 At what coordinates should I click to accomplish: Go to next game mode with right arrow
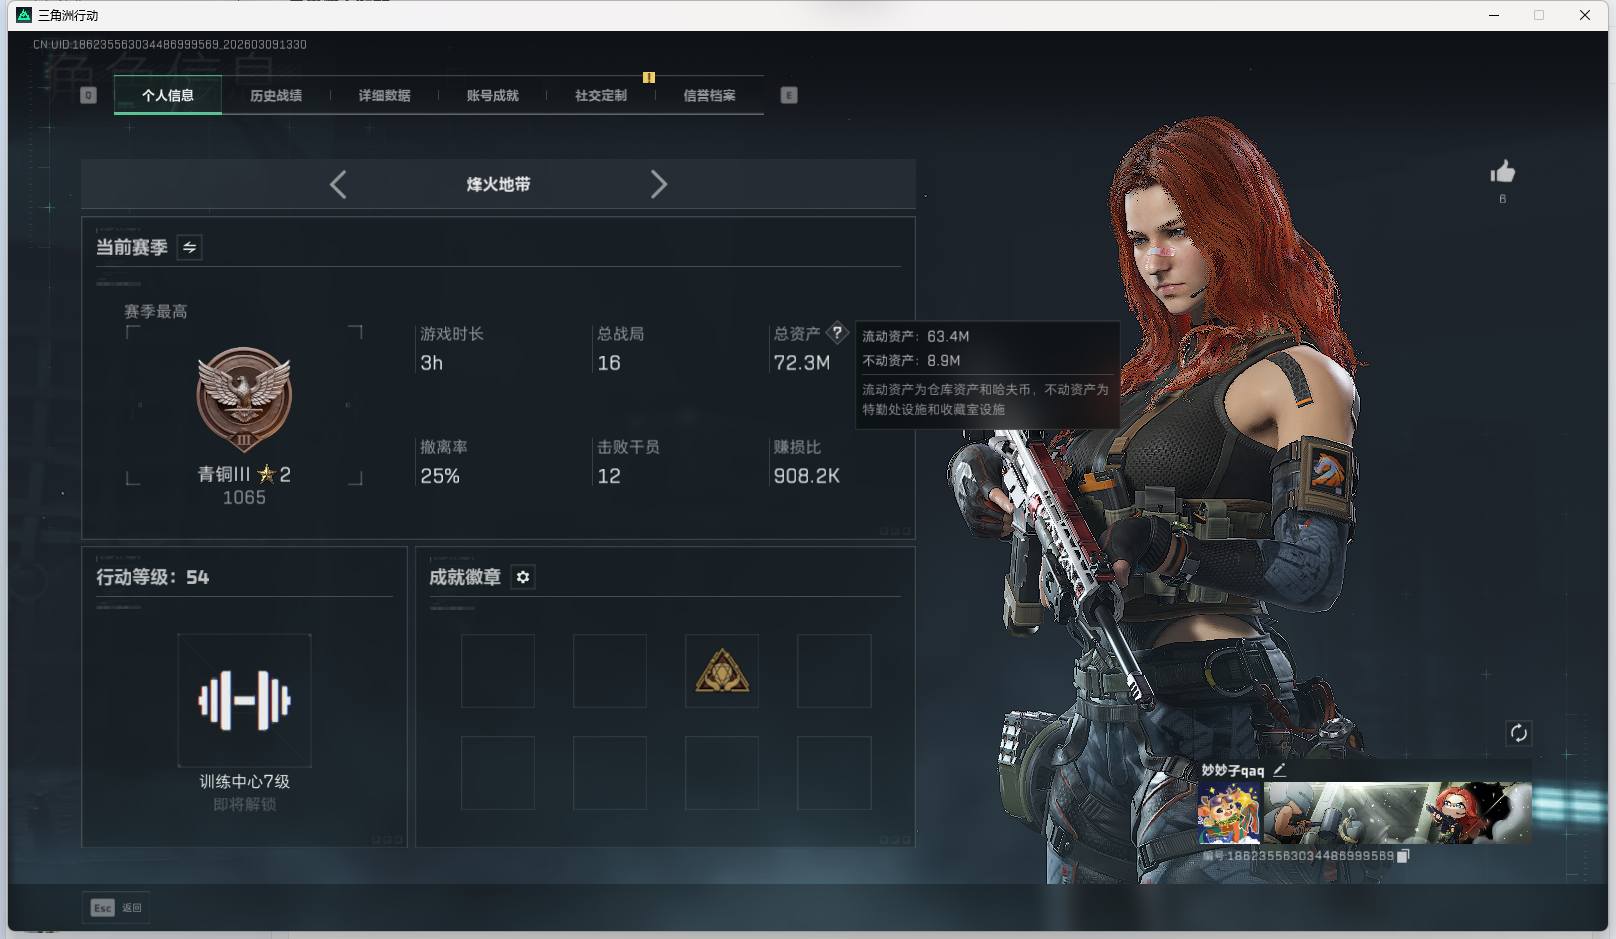[x=658, y=184]
